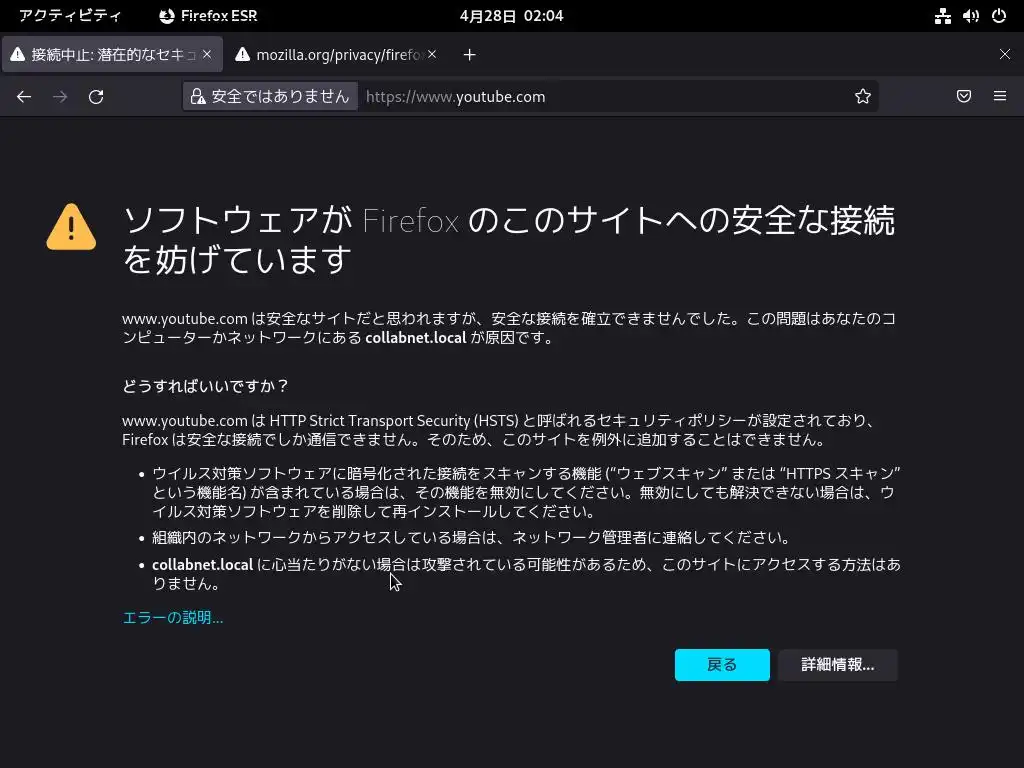Click the yellow warning triangle icon
The image size is (1024, 768).
click(71, 227)
